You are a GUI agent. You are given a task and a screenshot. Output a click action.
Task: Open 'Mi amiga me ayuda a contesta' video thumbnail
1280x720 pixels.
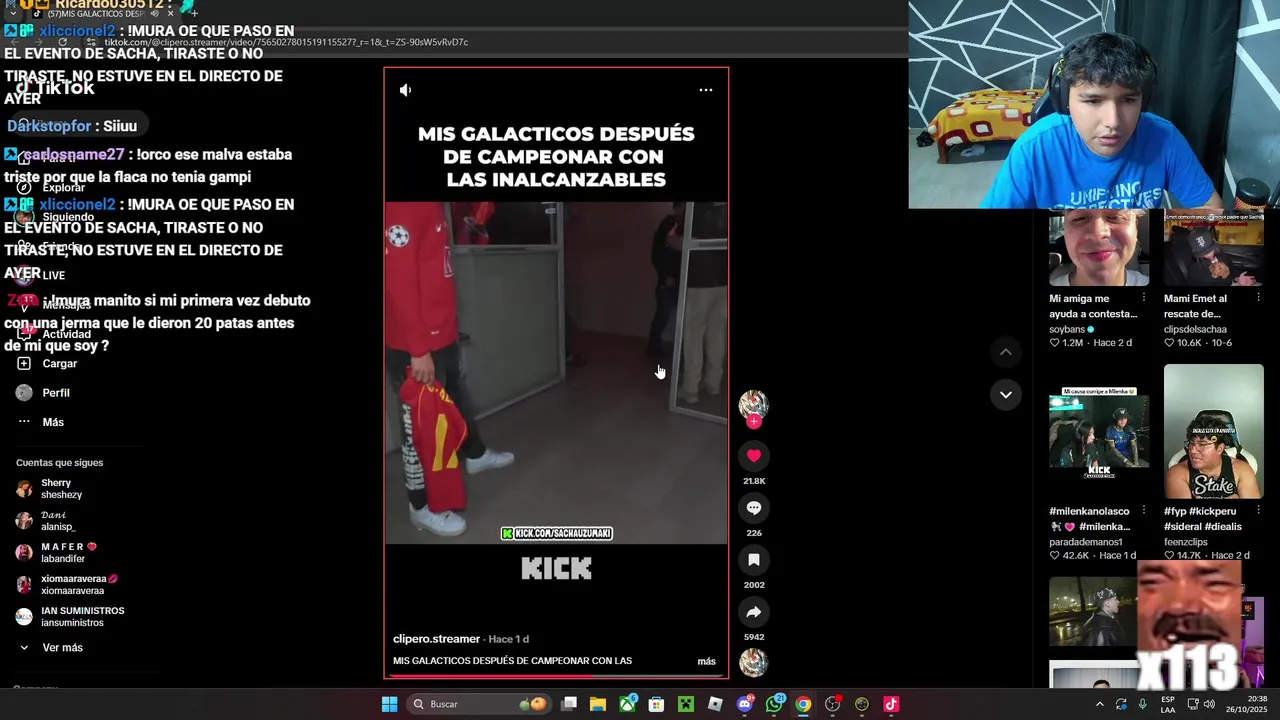coord(1099,248)
